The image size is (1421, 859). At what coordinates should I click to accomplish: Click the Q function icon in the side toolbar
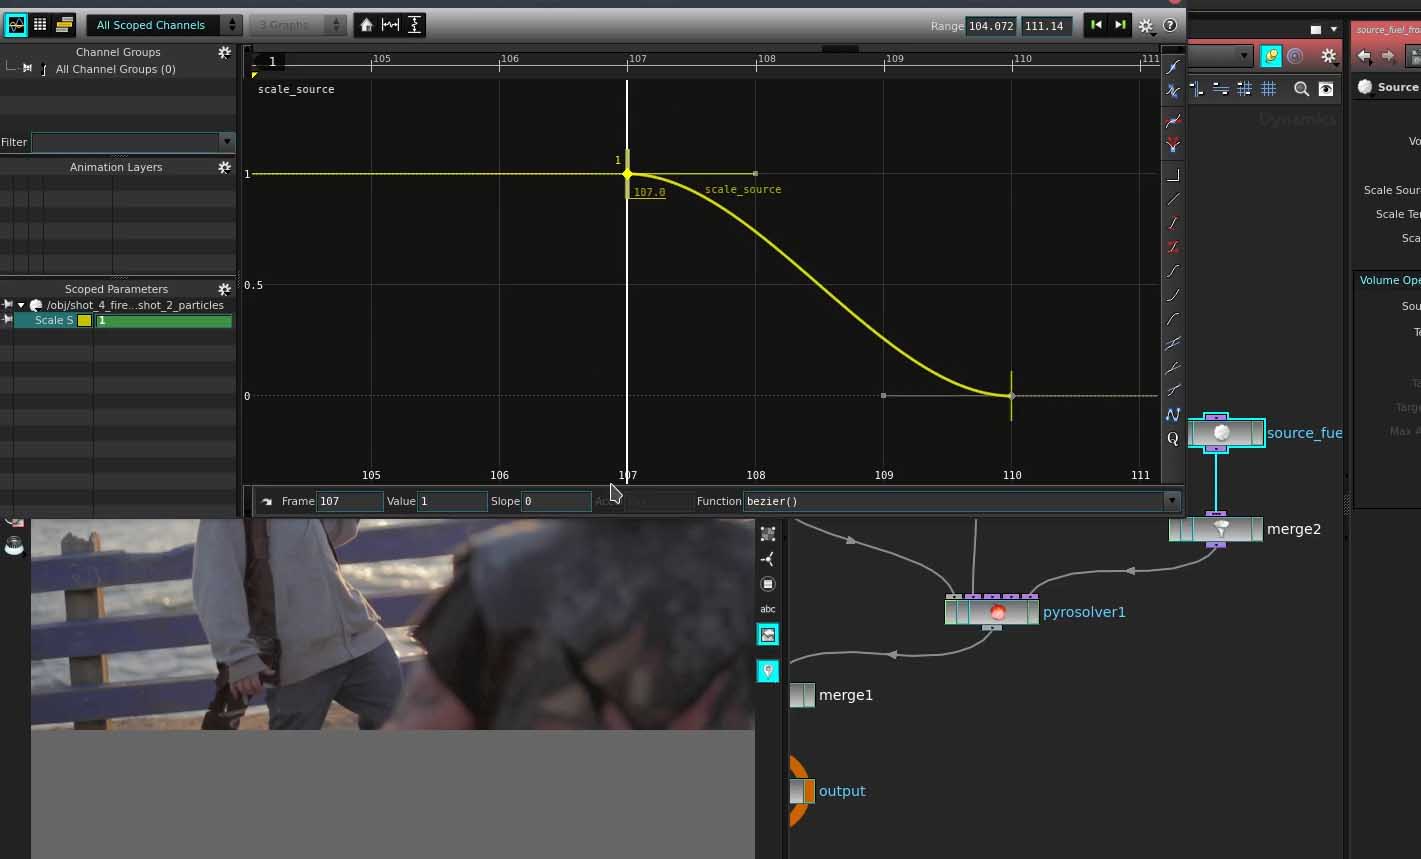coord(1173,438)
